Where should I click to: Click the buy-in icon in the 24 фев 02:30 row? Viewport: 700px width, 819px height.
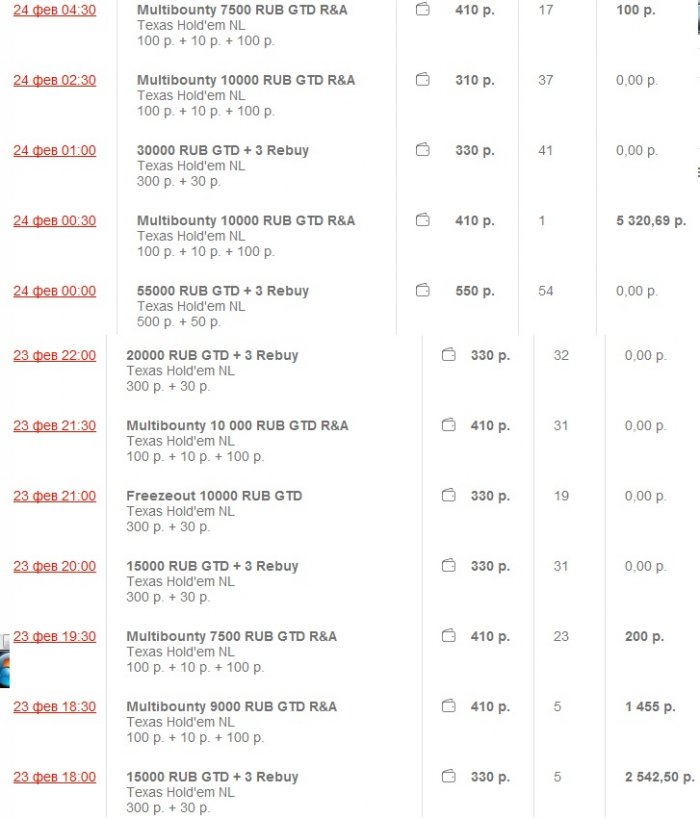coord(422,80)
